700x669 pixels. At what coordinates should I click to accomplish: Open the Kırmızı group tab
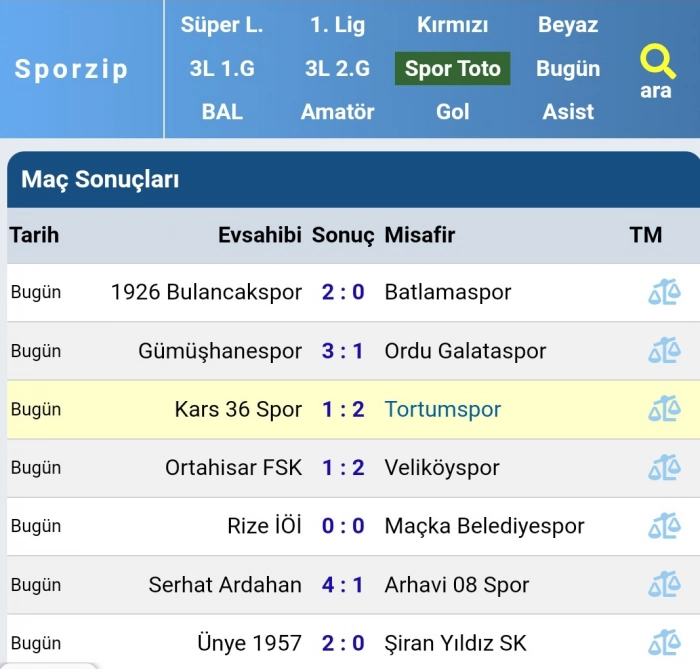pyautogui.click(x=453, y=25)
